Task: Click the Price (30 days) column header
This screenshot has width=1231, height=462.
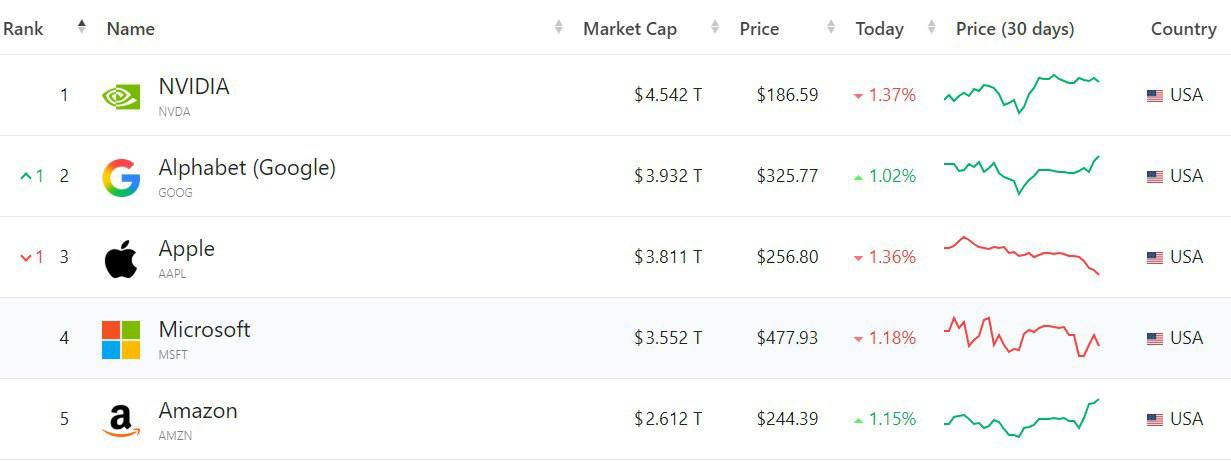Action: coord(1015,29)
